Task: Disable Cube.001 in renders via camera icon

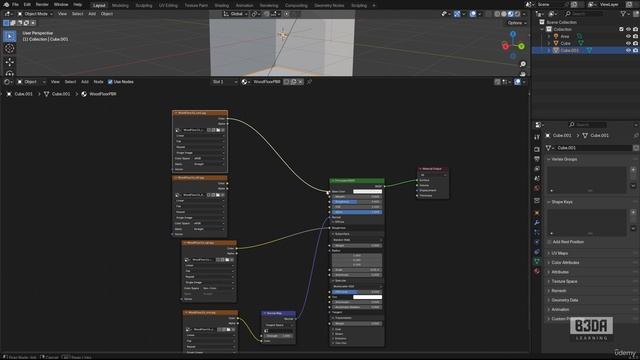Action: [636, 50]
